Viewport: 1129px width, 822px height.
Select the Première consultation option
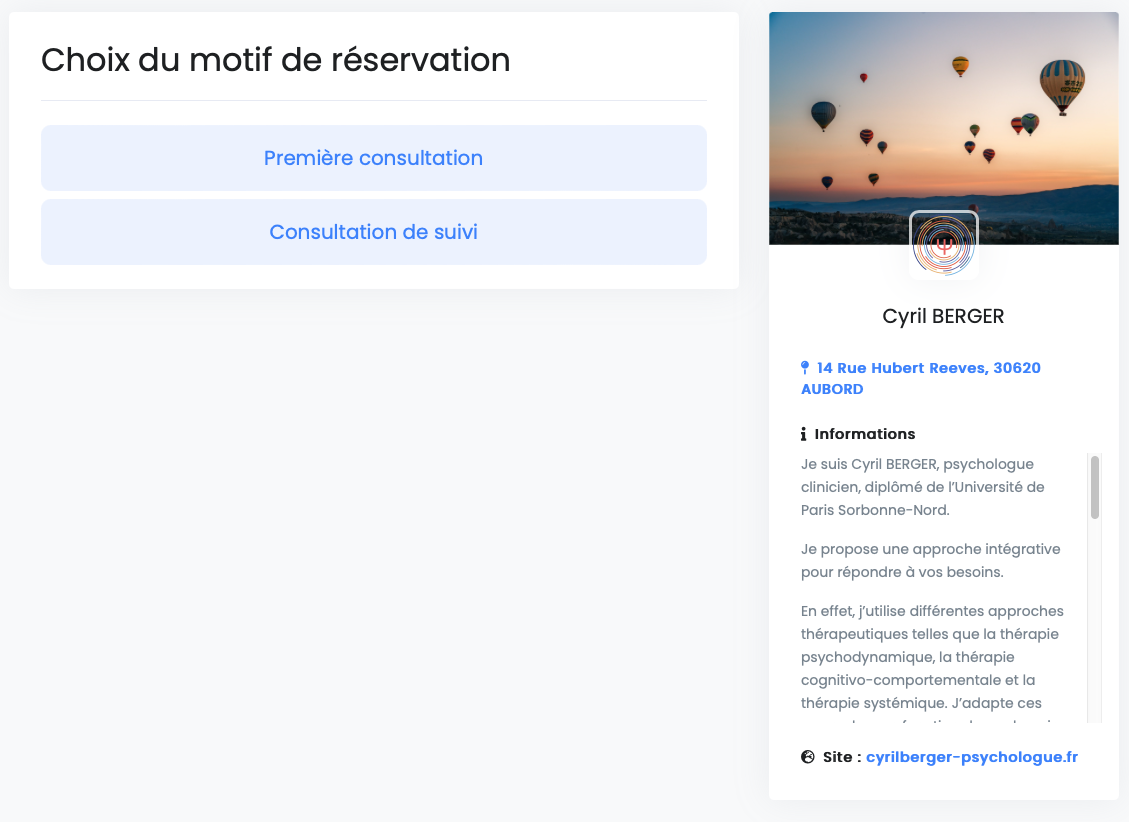tap(373, 158)
